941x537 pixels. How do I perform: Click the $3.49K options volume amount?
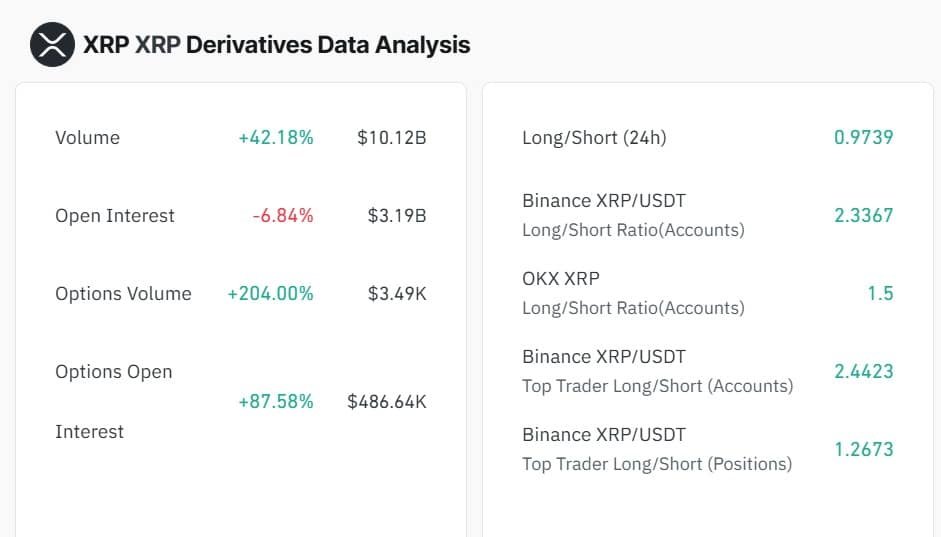click(397, 294)
